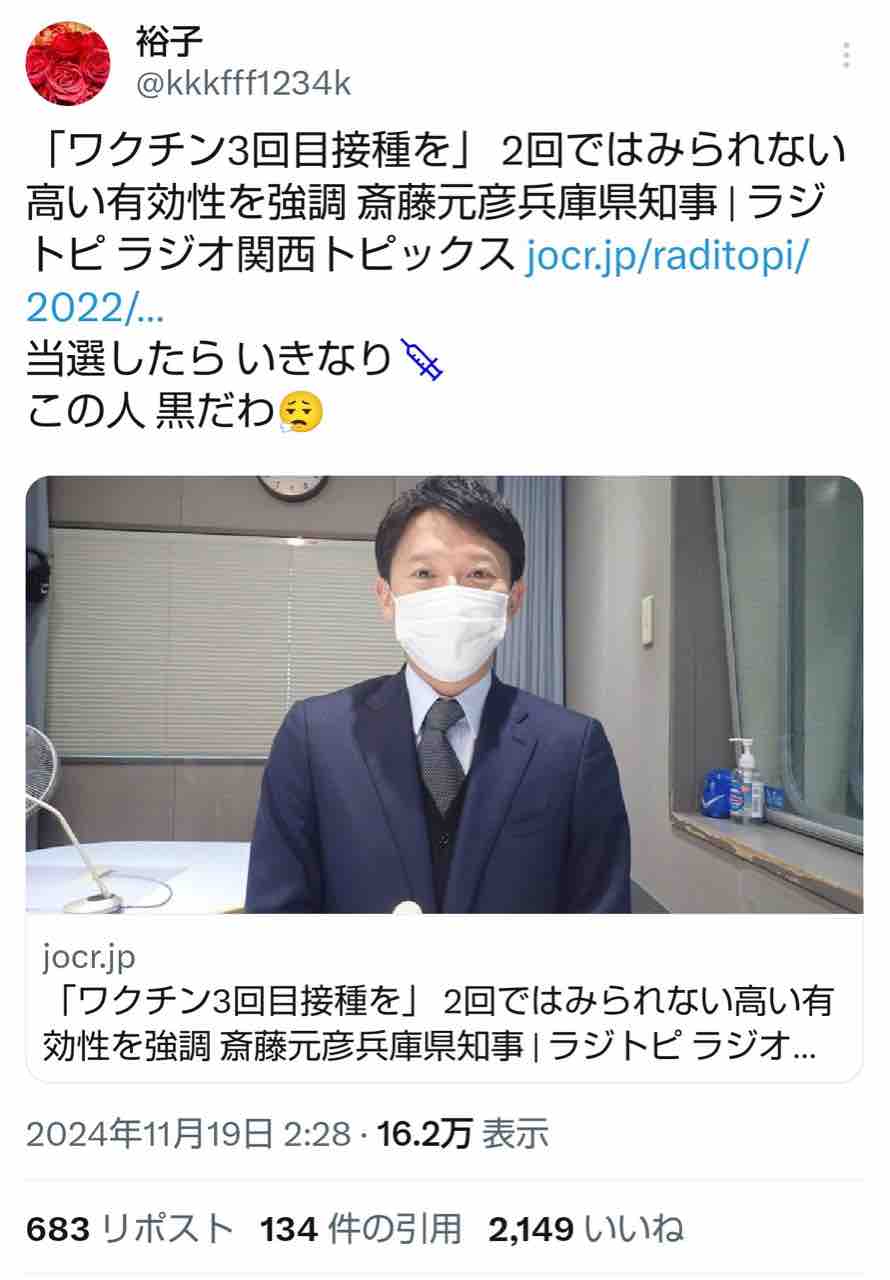This screenshot has width=890, height=1280.
Task: Open the three-dot more options menu
Action: (848, 55)
